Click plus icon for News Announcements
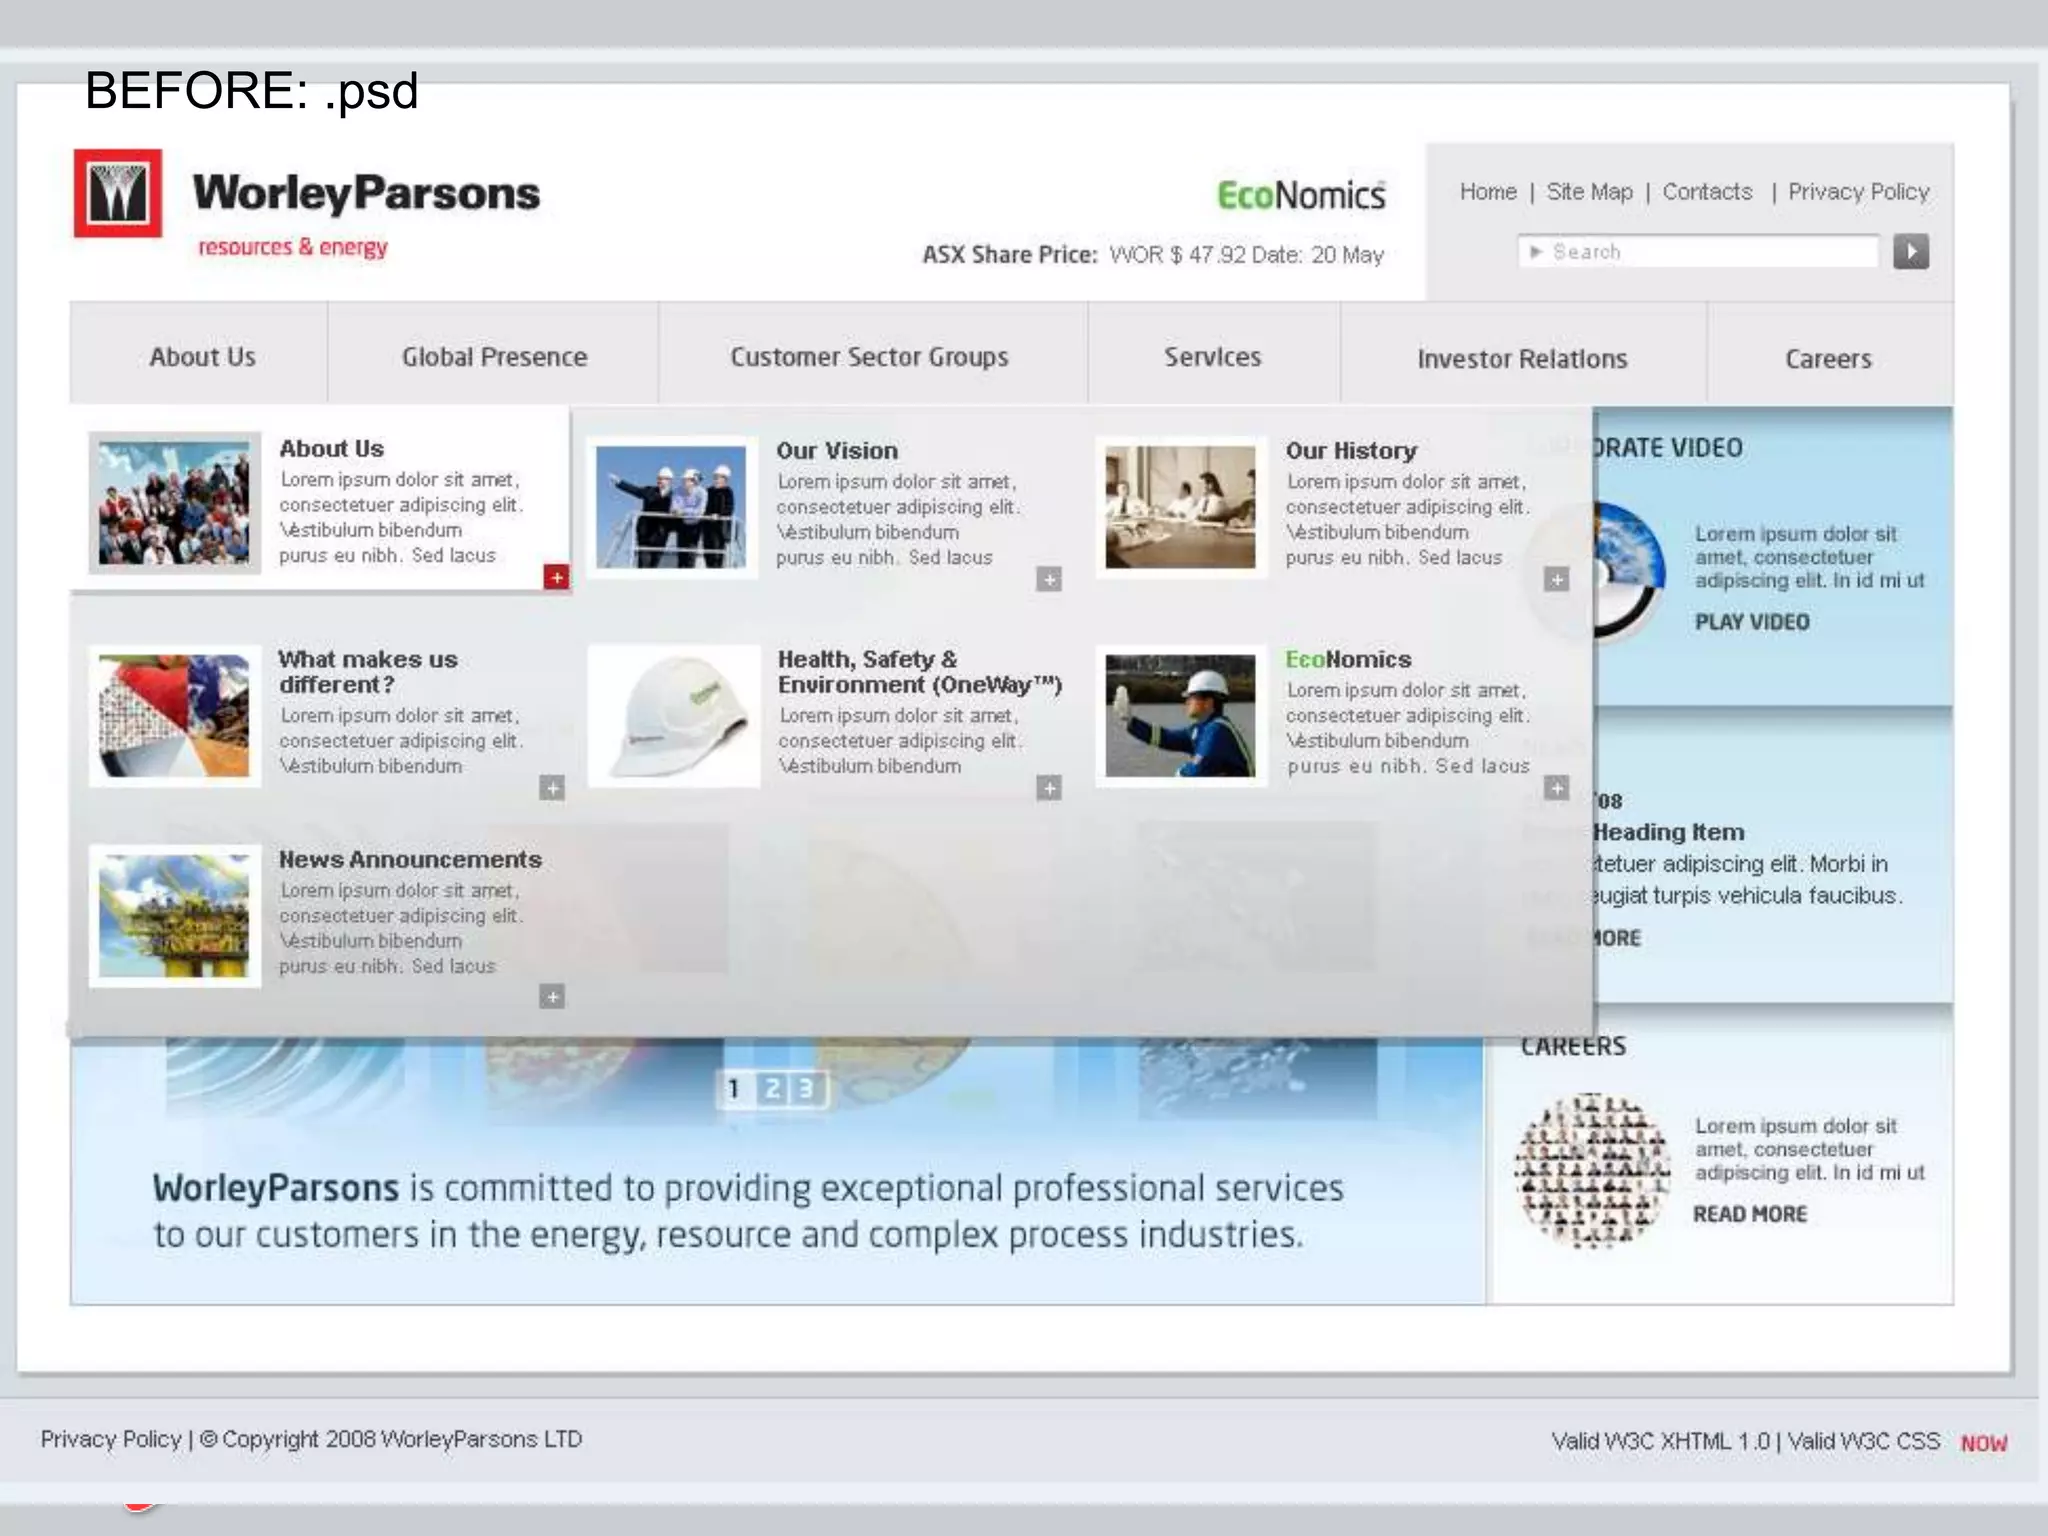The height and width of the screenshot is (1536, 2048). (x=552, y=996)
